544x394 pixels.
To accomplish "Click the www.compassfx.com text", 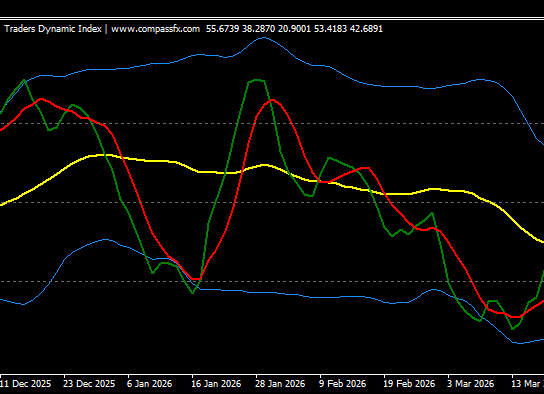I will (x=155, y=29).
